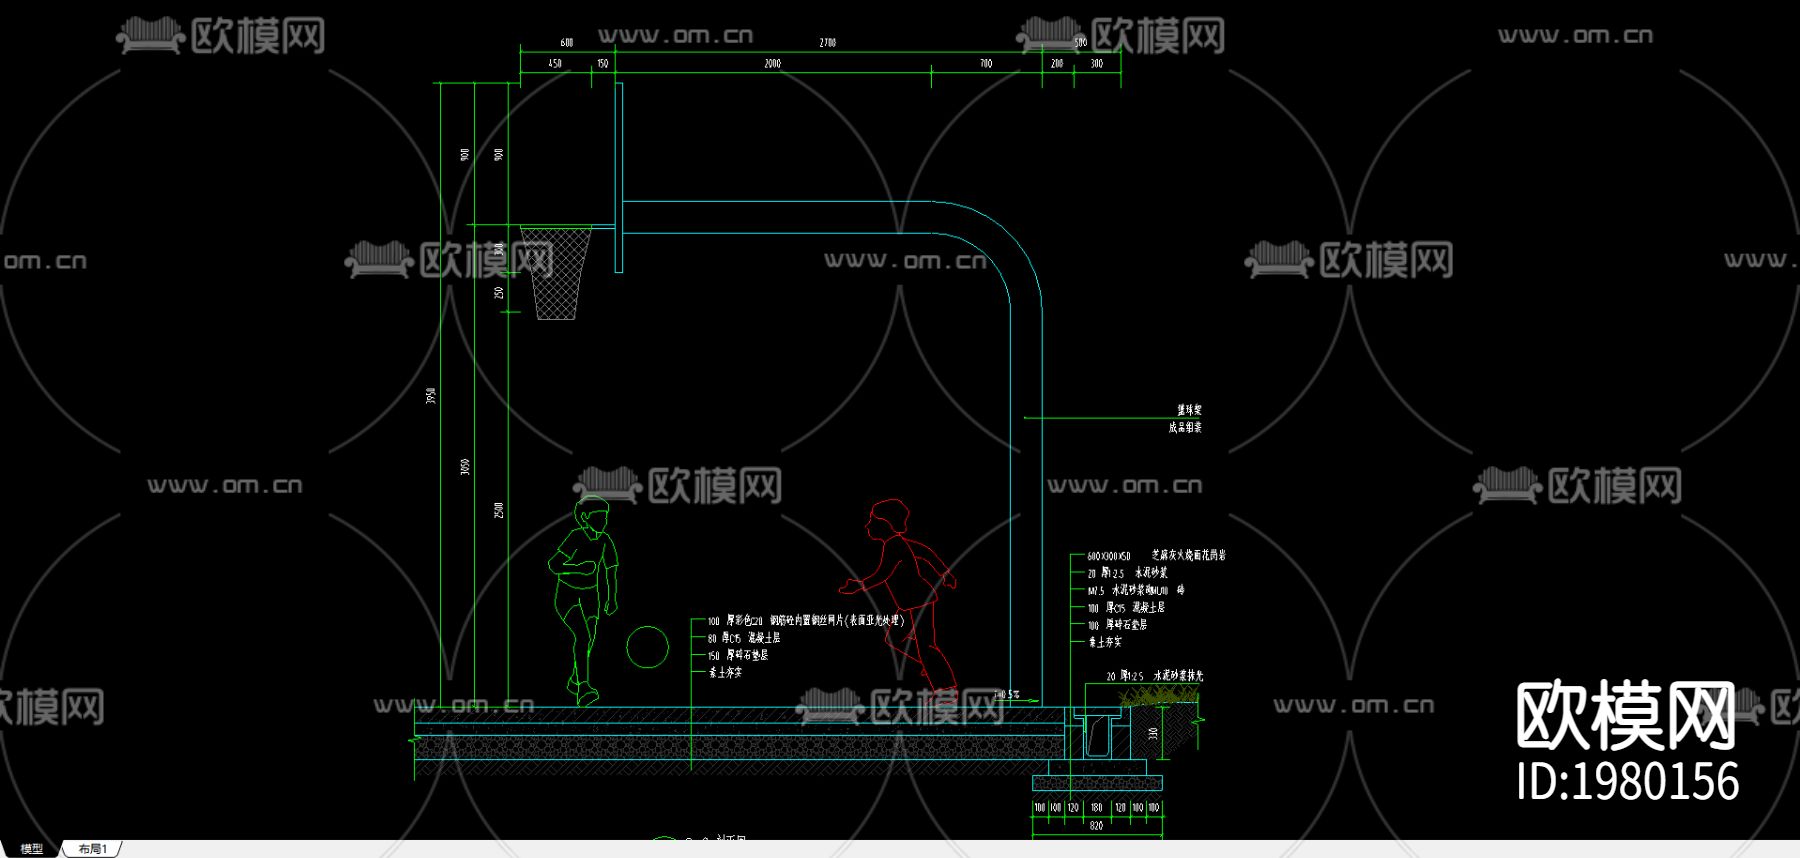Click the 600 dimension text

567,43
